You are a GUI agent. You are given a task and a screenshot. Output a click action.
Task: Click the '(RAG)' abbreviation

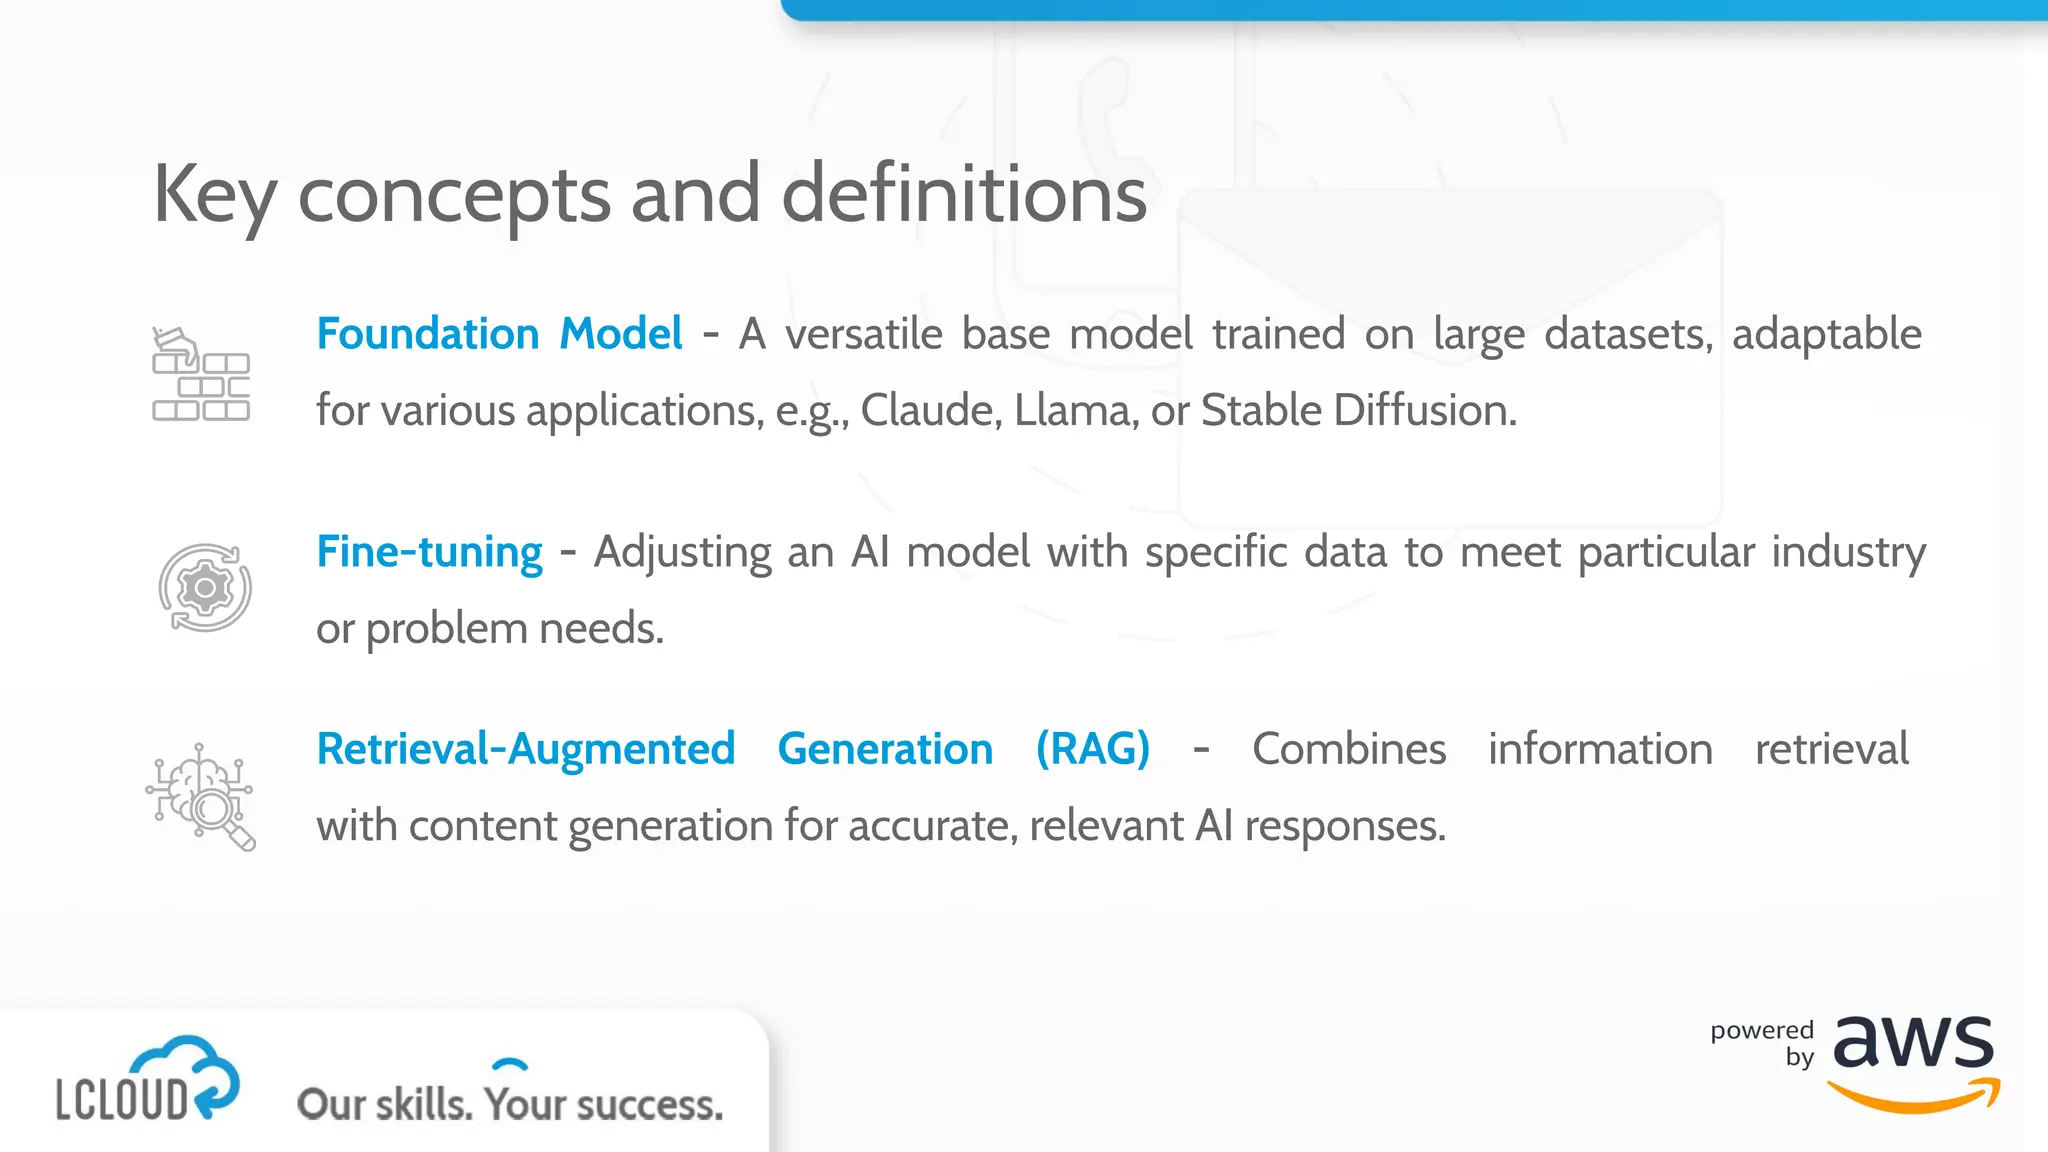pyautogui.click(x=1093, y=749)
